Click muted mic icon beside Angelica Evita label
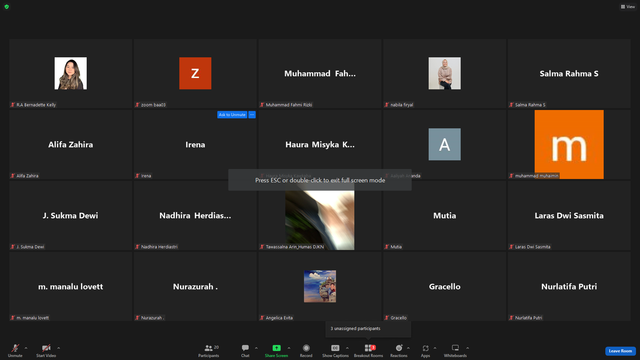The height and width of the screenshot is (360, 640). point(262,318)
